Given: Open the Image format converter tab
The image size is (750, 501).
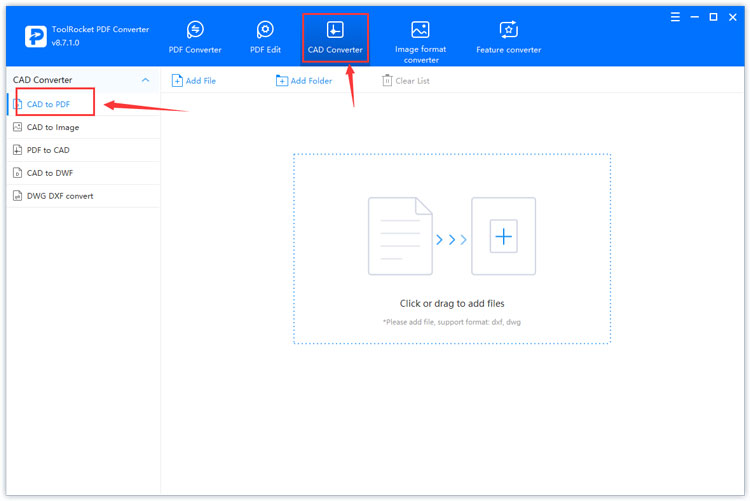Looking at the screenshot, I should (x=420, y=42).
